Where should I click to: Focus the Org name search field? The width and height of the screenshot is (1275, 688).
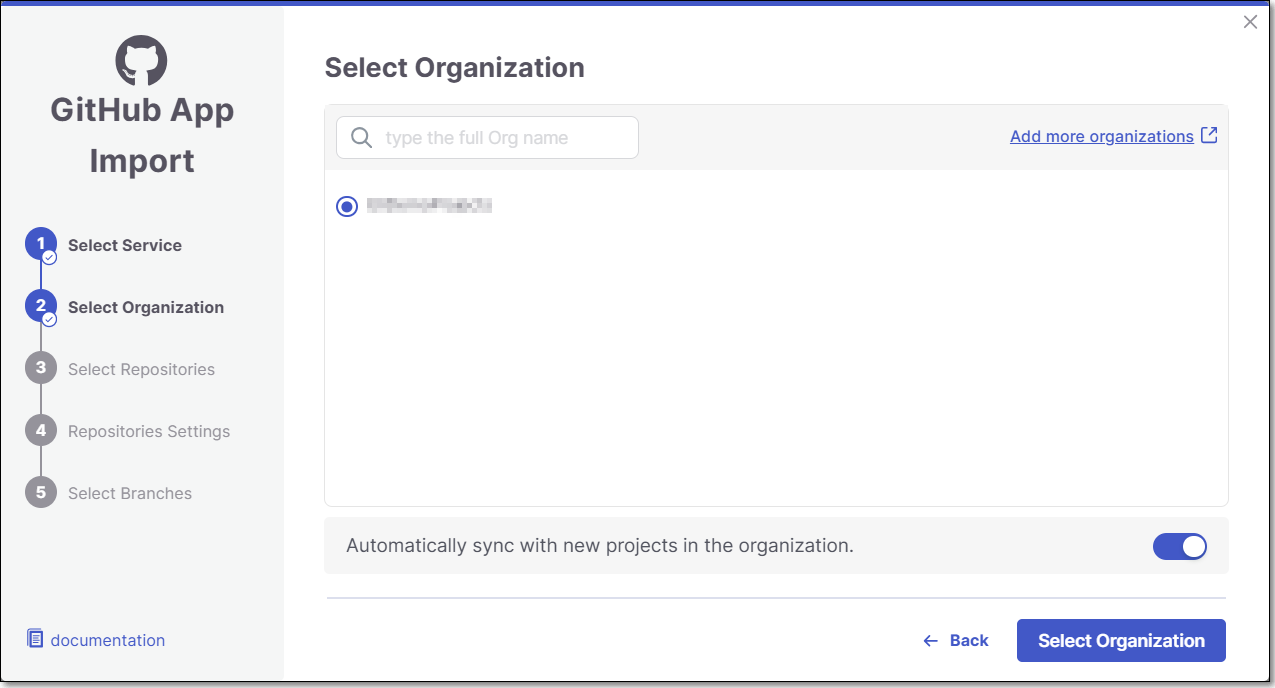click(500, 138)
